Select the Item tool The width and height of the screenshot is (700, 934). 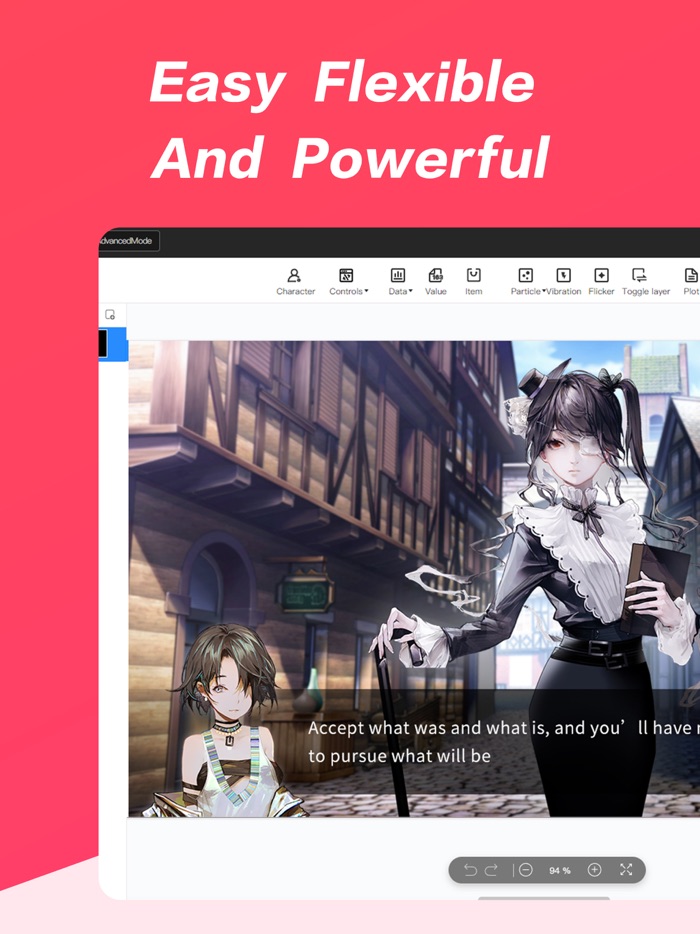click(473, 281)
